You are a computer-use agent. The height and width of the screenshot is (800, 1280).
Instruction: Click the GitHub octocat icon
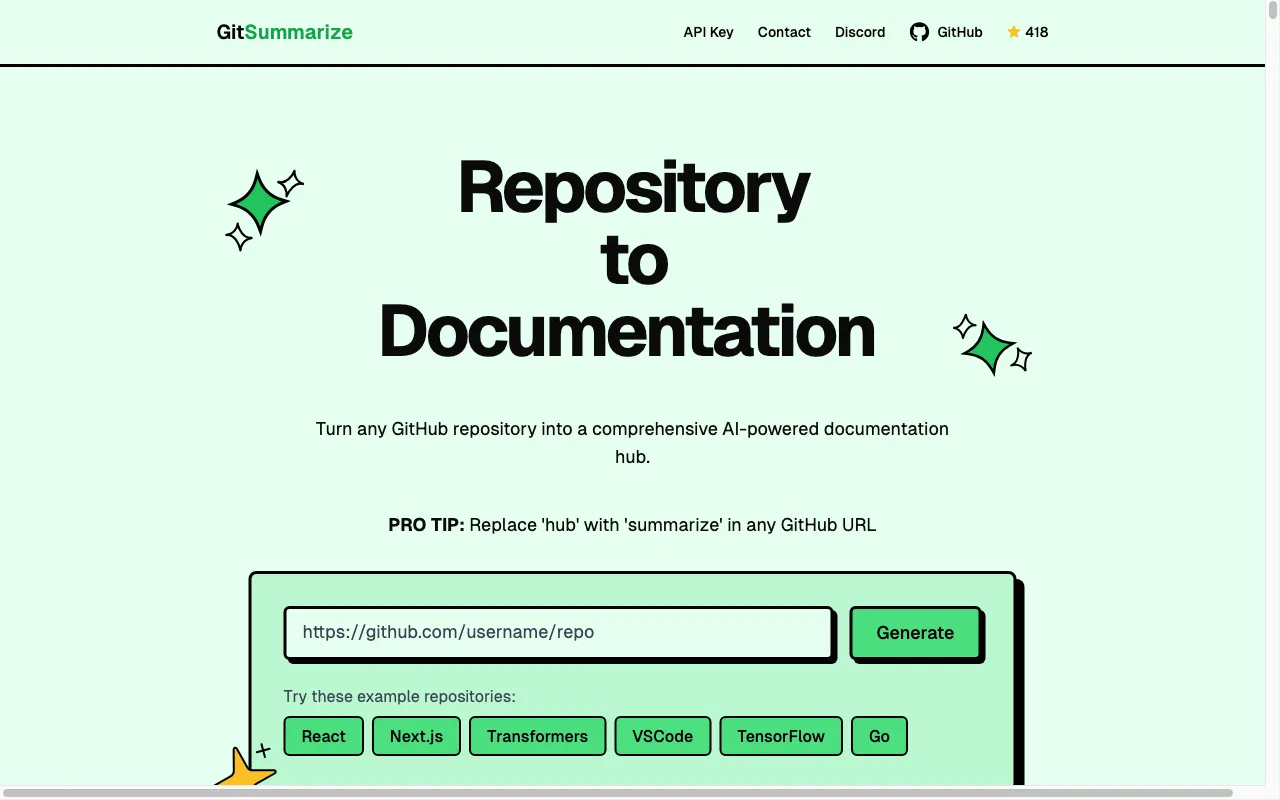click(919, 32)
